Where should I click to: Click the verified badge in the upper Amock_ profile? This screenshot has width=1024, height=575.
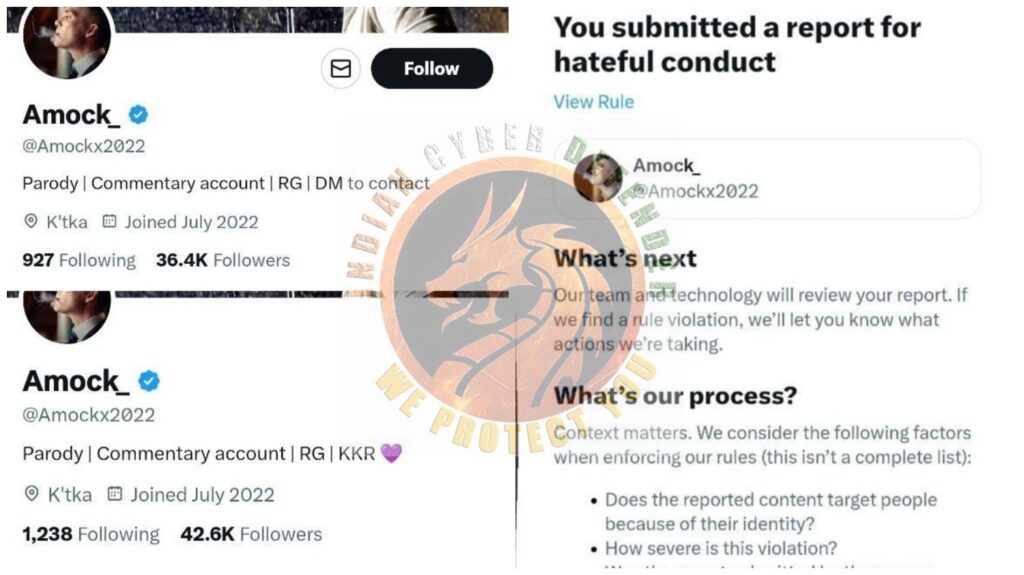[139, 115]
